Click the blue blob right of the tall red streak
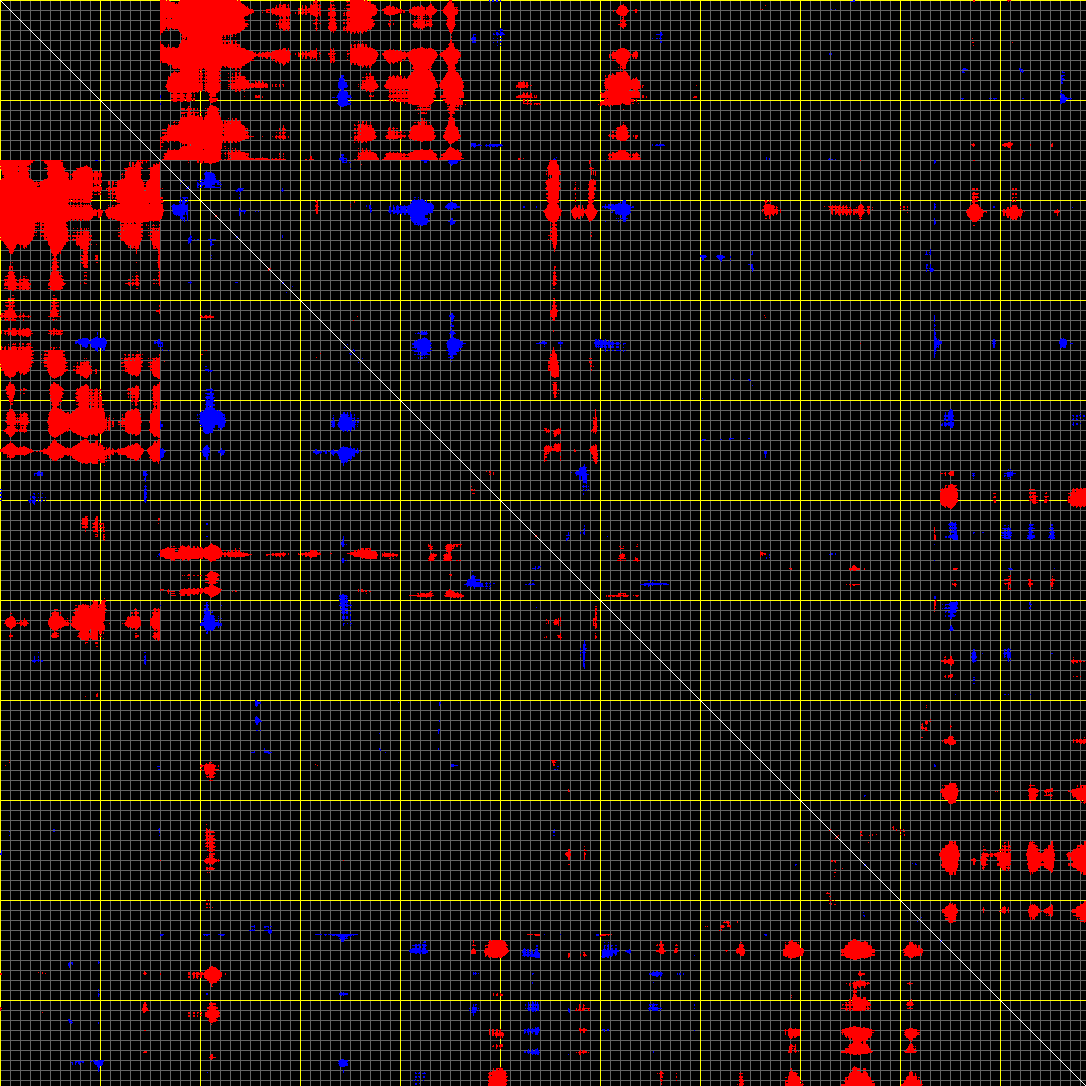This screenshot has width=1086, height=1086. [622, 210]
